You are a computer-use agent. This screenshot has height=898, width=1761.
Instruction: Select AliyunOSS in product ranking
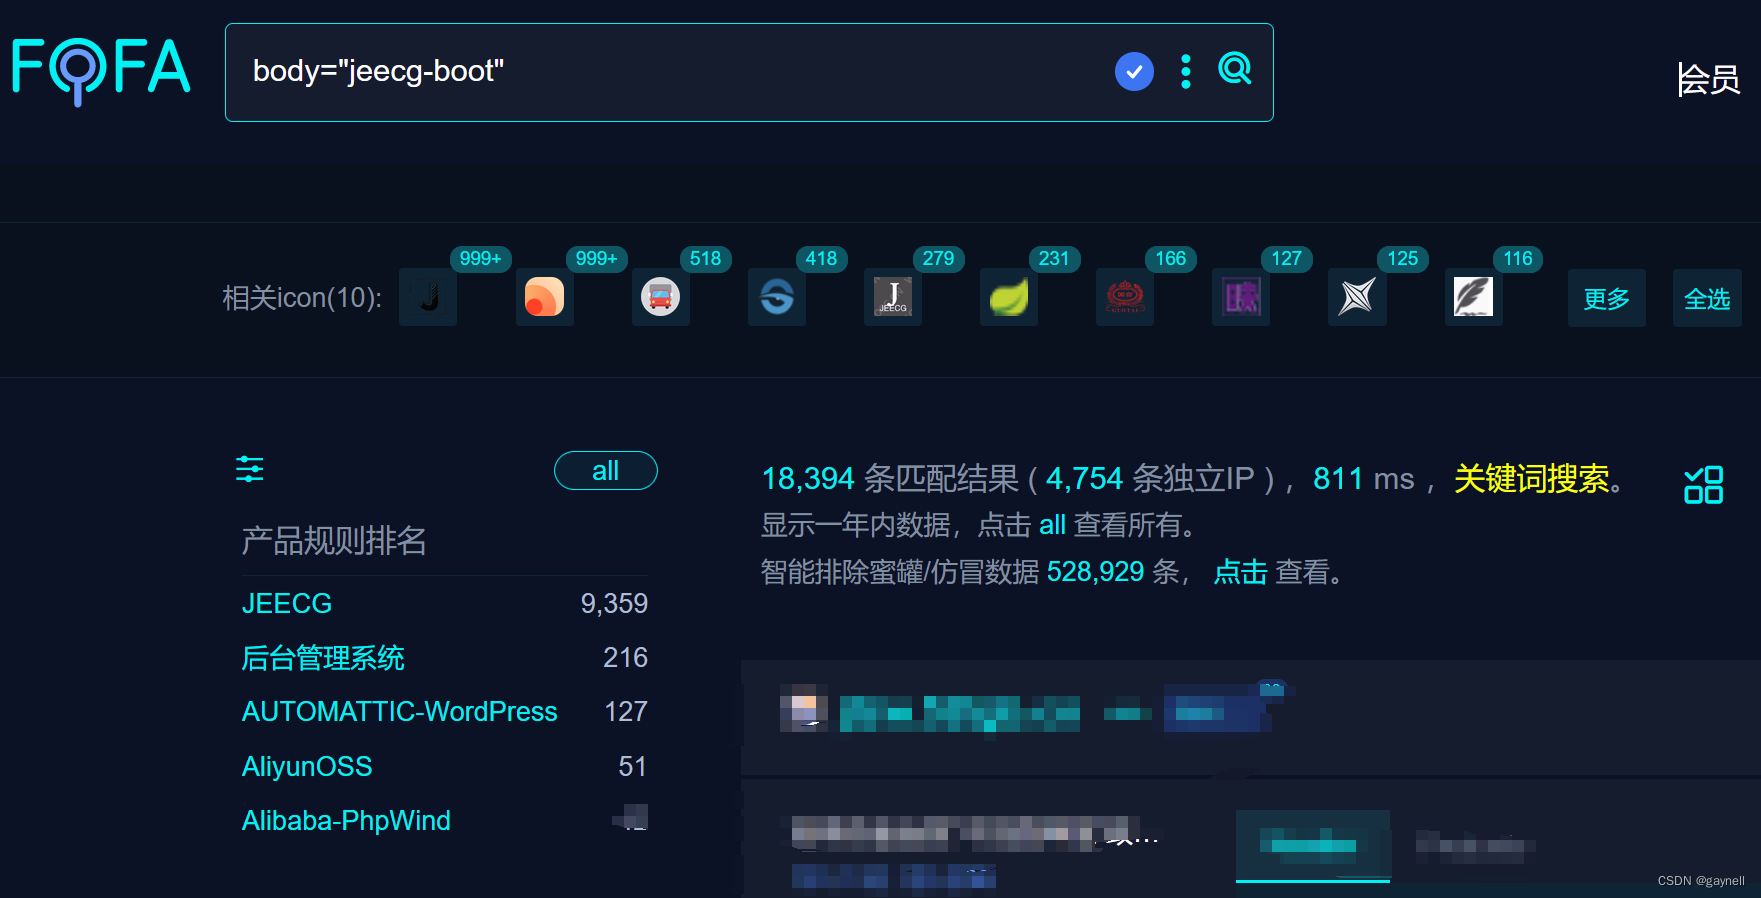pyautogui.click(x=307, y=766)
